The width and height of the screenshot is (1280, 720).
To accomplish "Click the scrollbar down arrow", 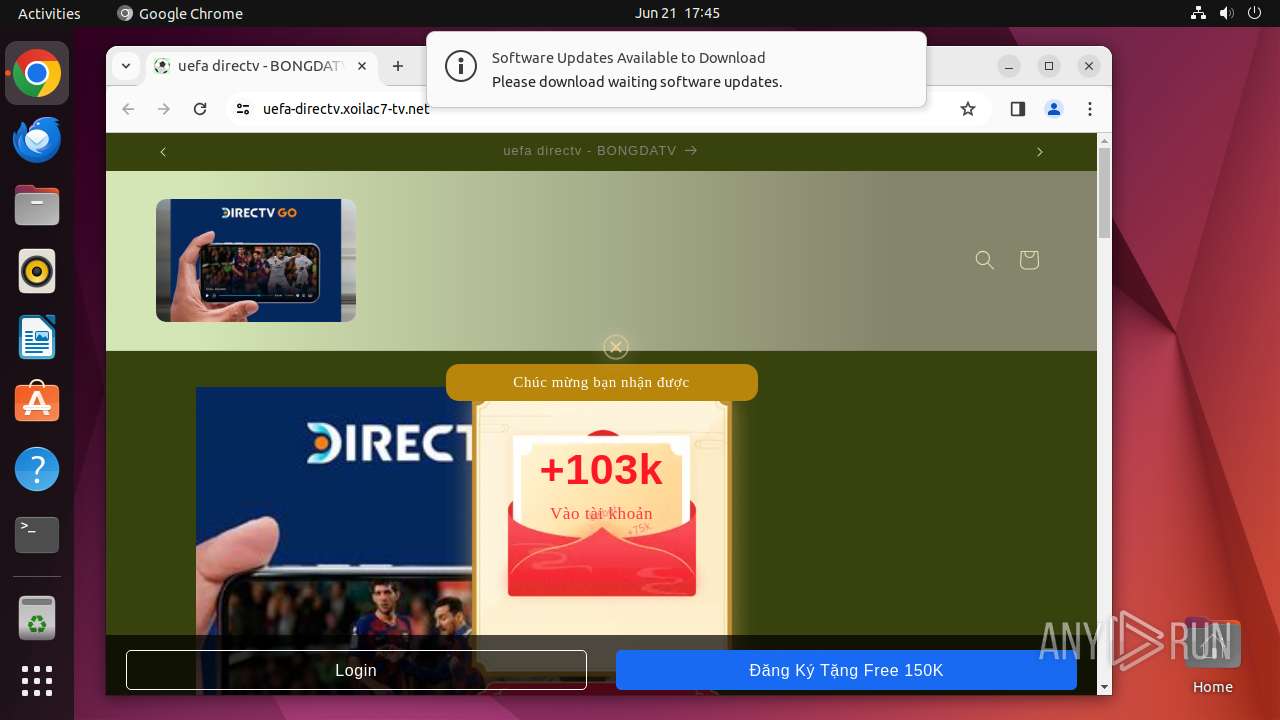I will click(1104, 687).
